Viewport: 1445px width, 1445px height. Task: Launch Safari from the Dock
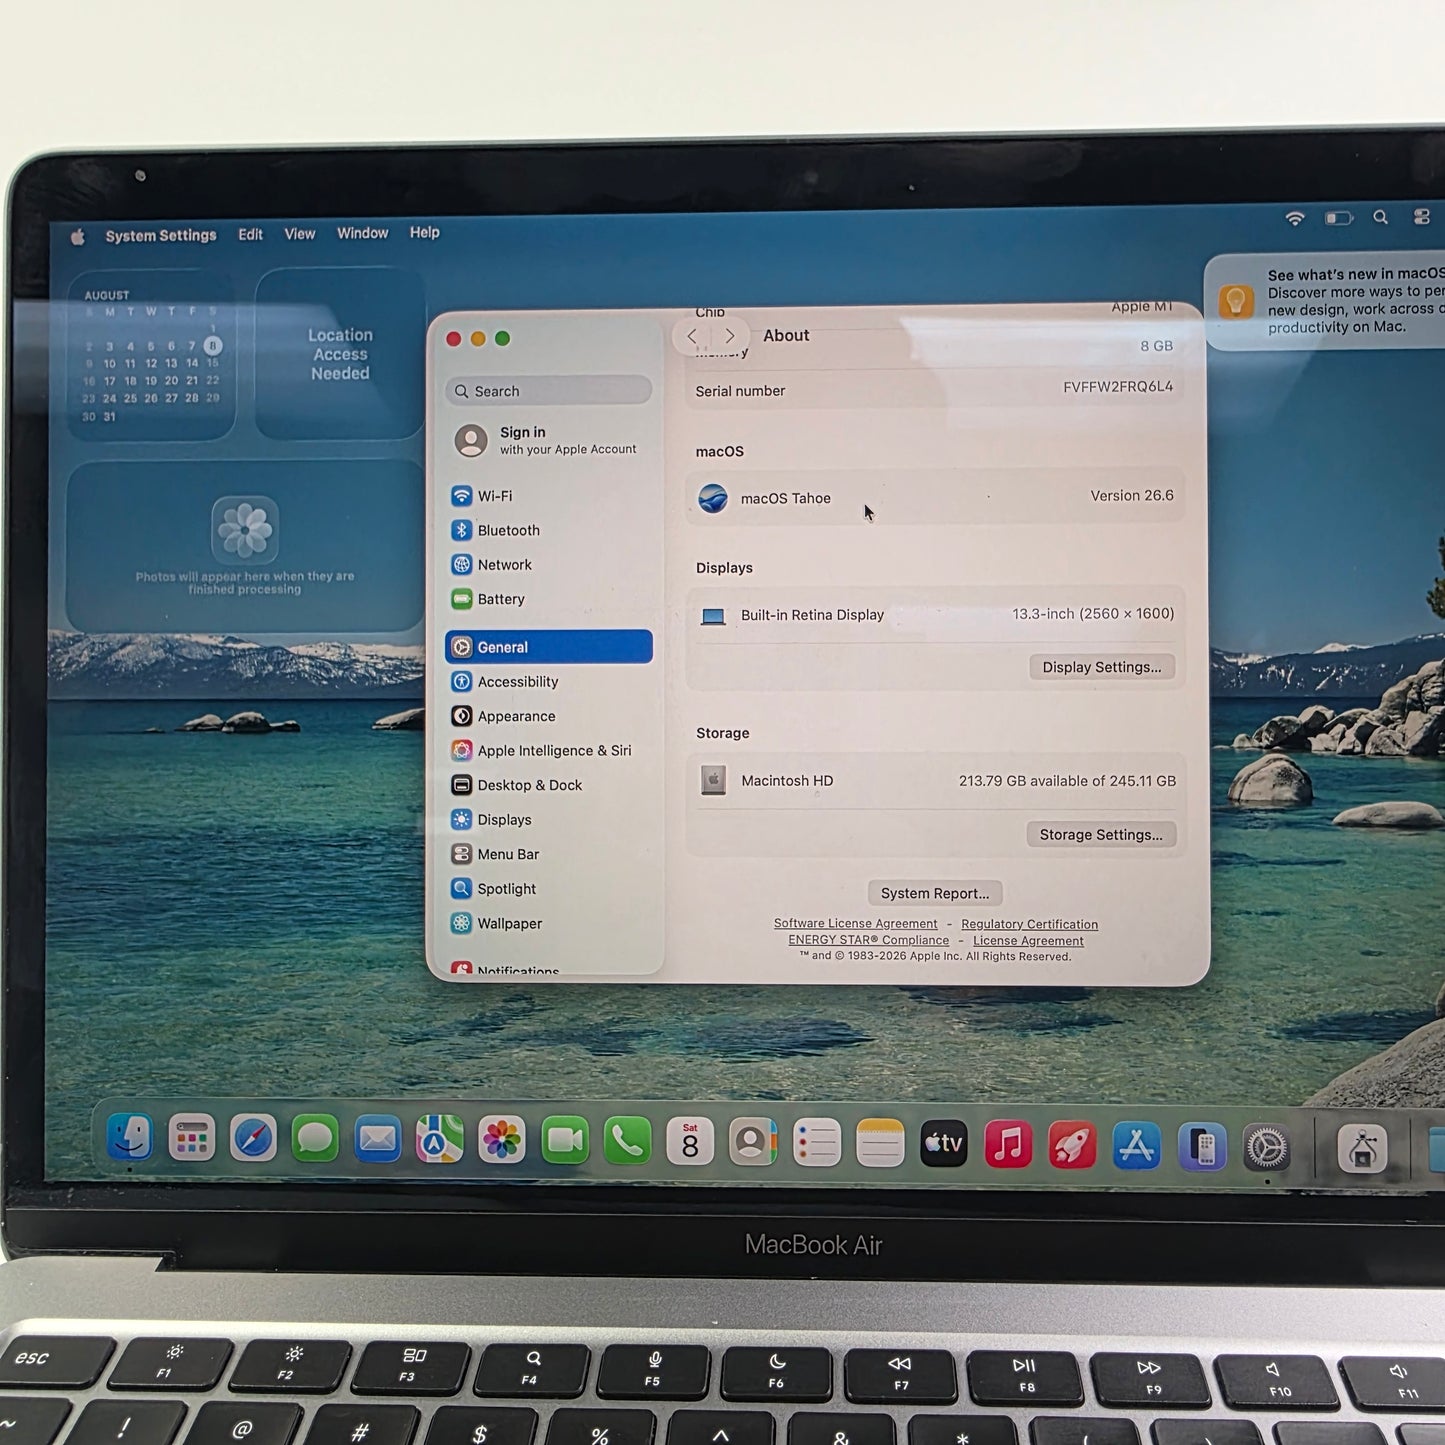(x=253, y=1139)
